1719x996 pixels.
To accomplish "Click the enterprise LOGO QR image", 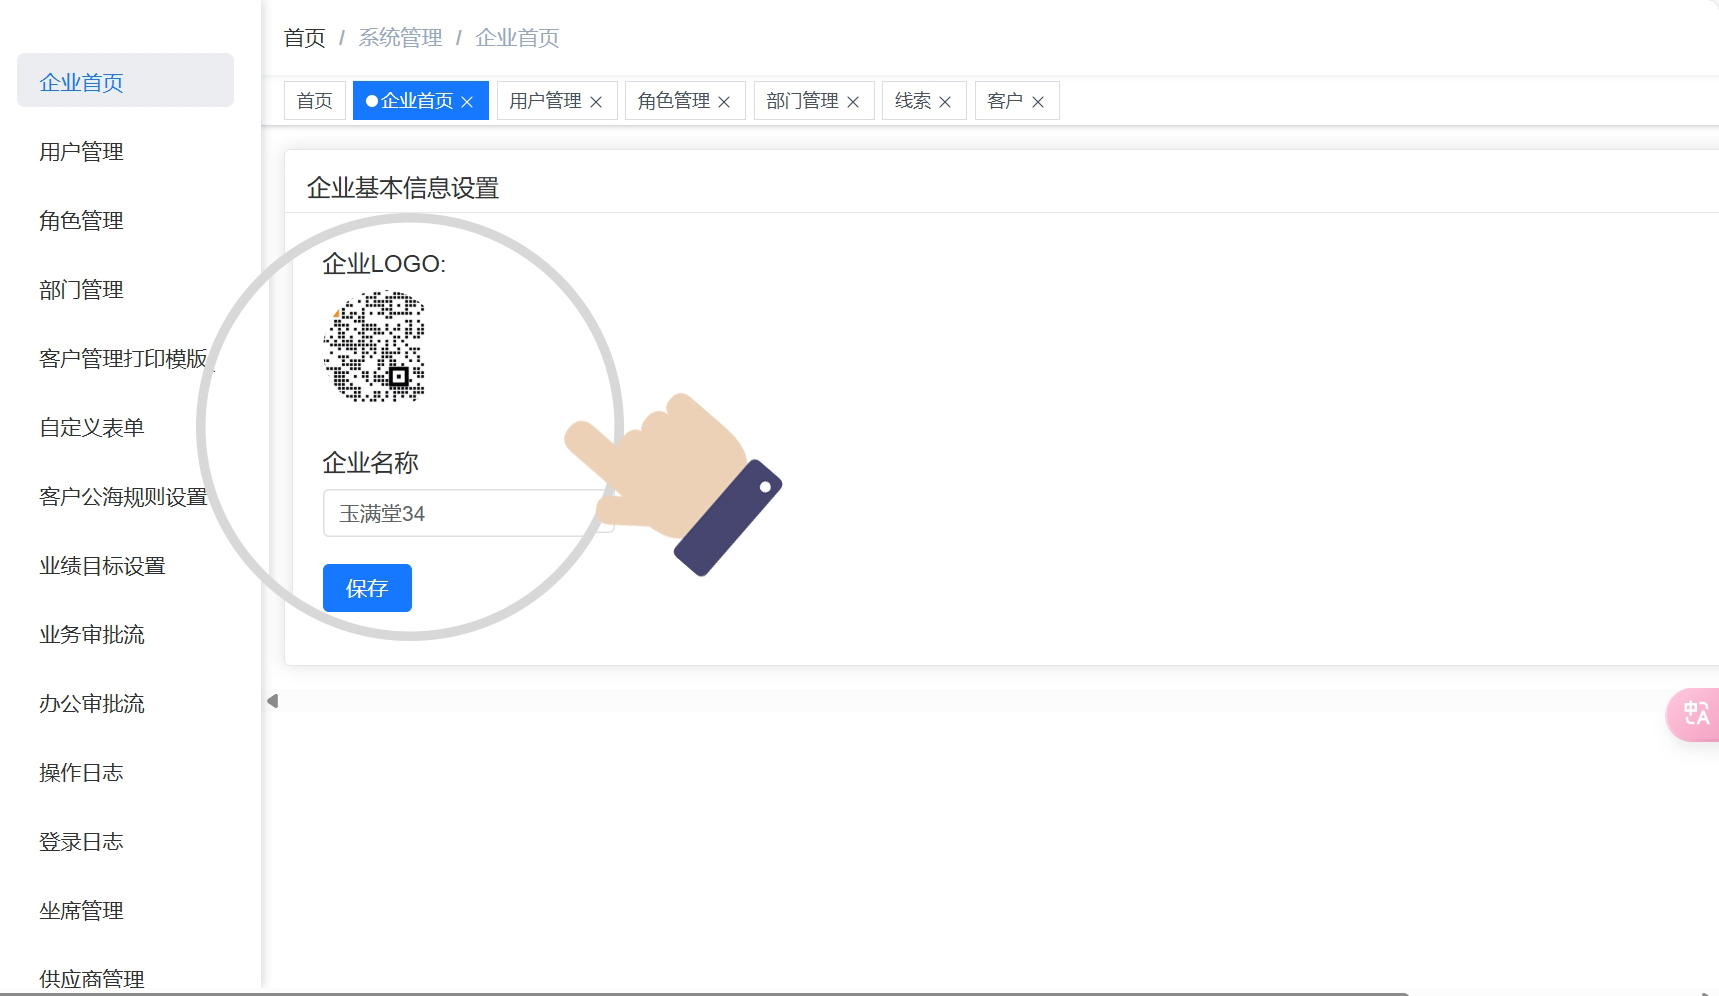I will tap(374, 346).
